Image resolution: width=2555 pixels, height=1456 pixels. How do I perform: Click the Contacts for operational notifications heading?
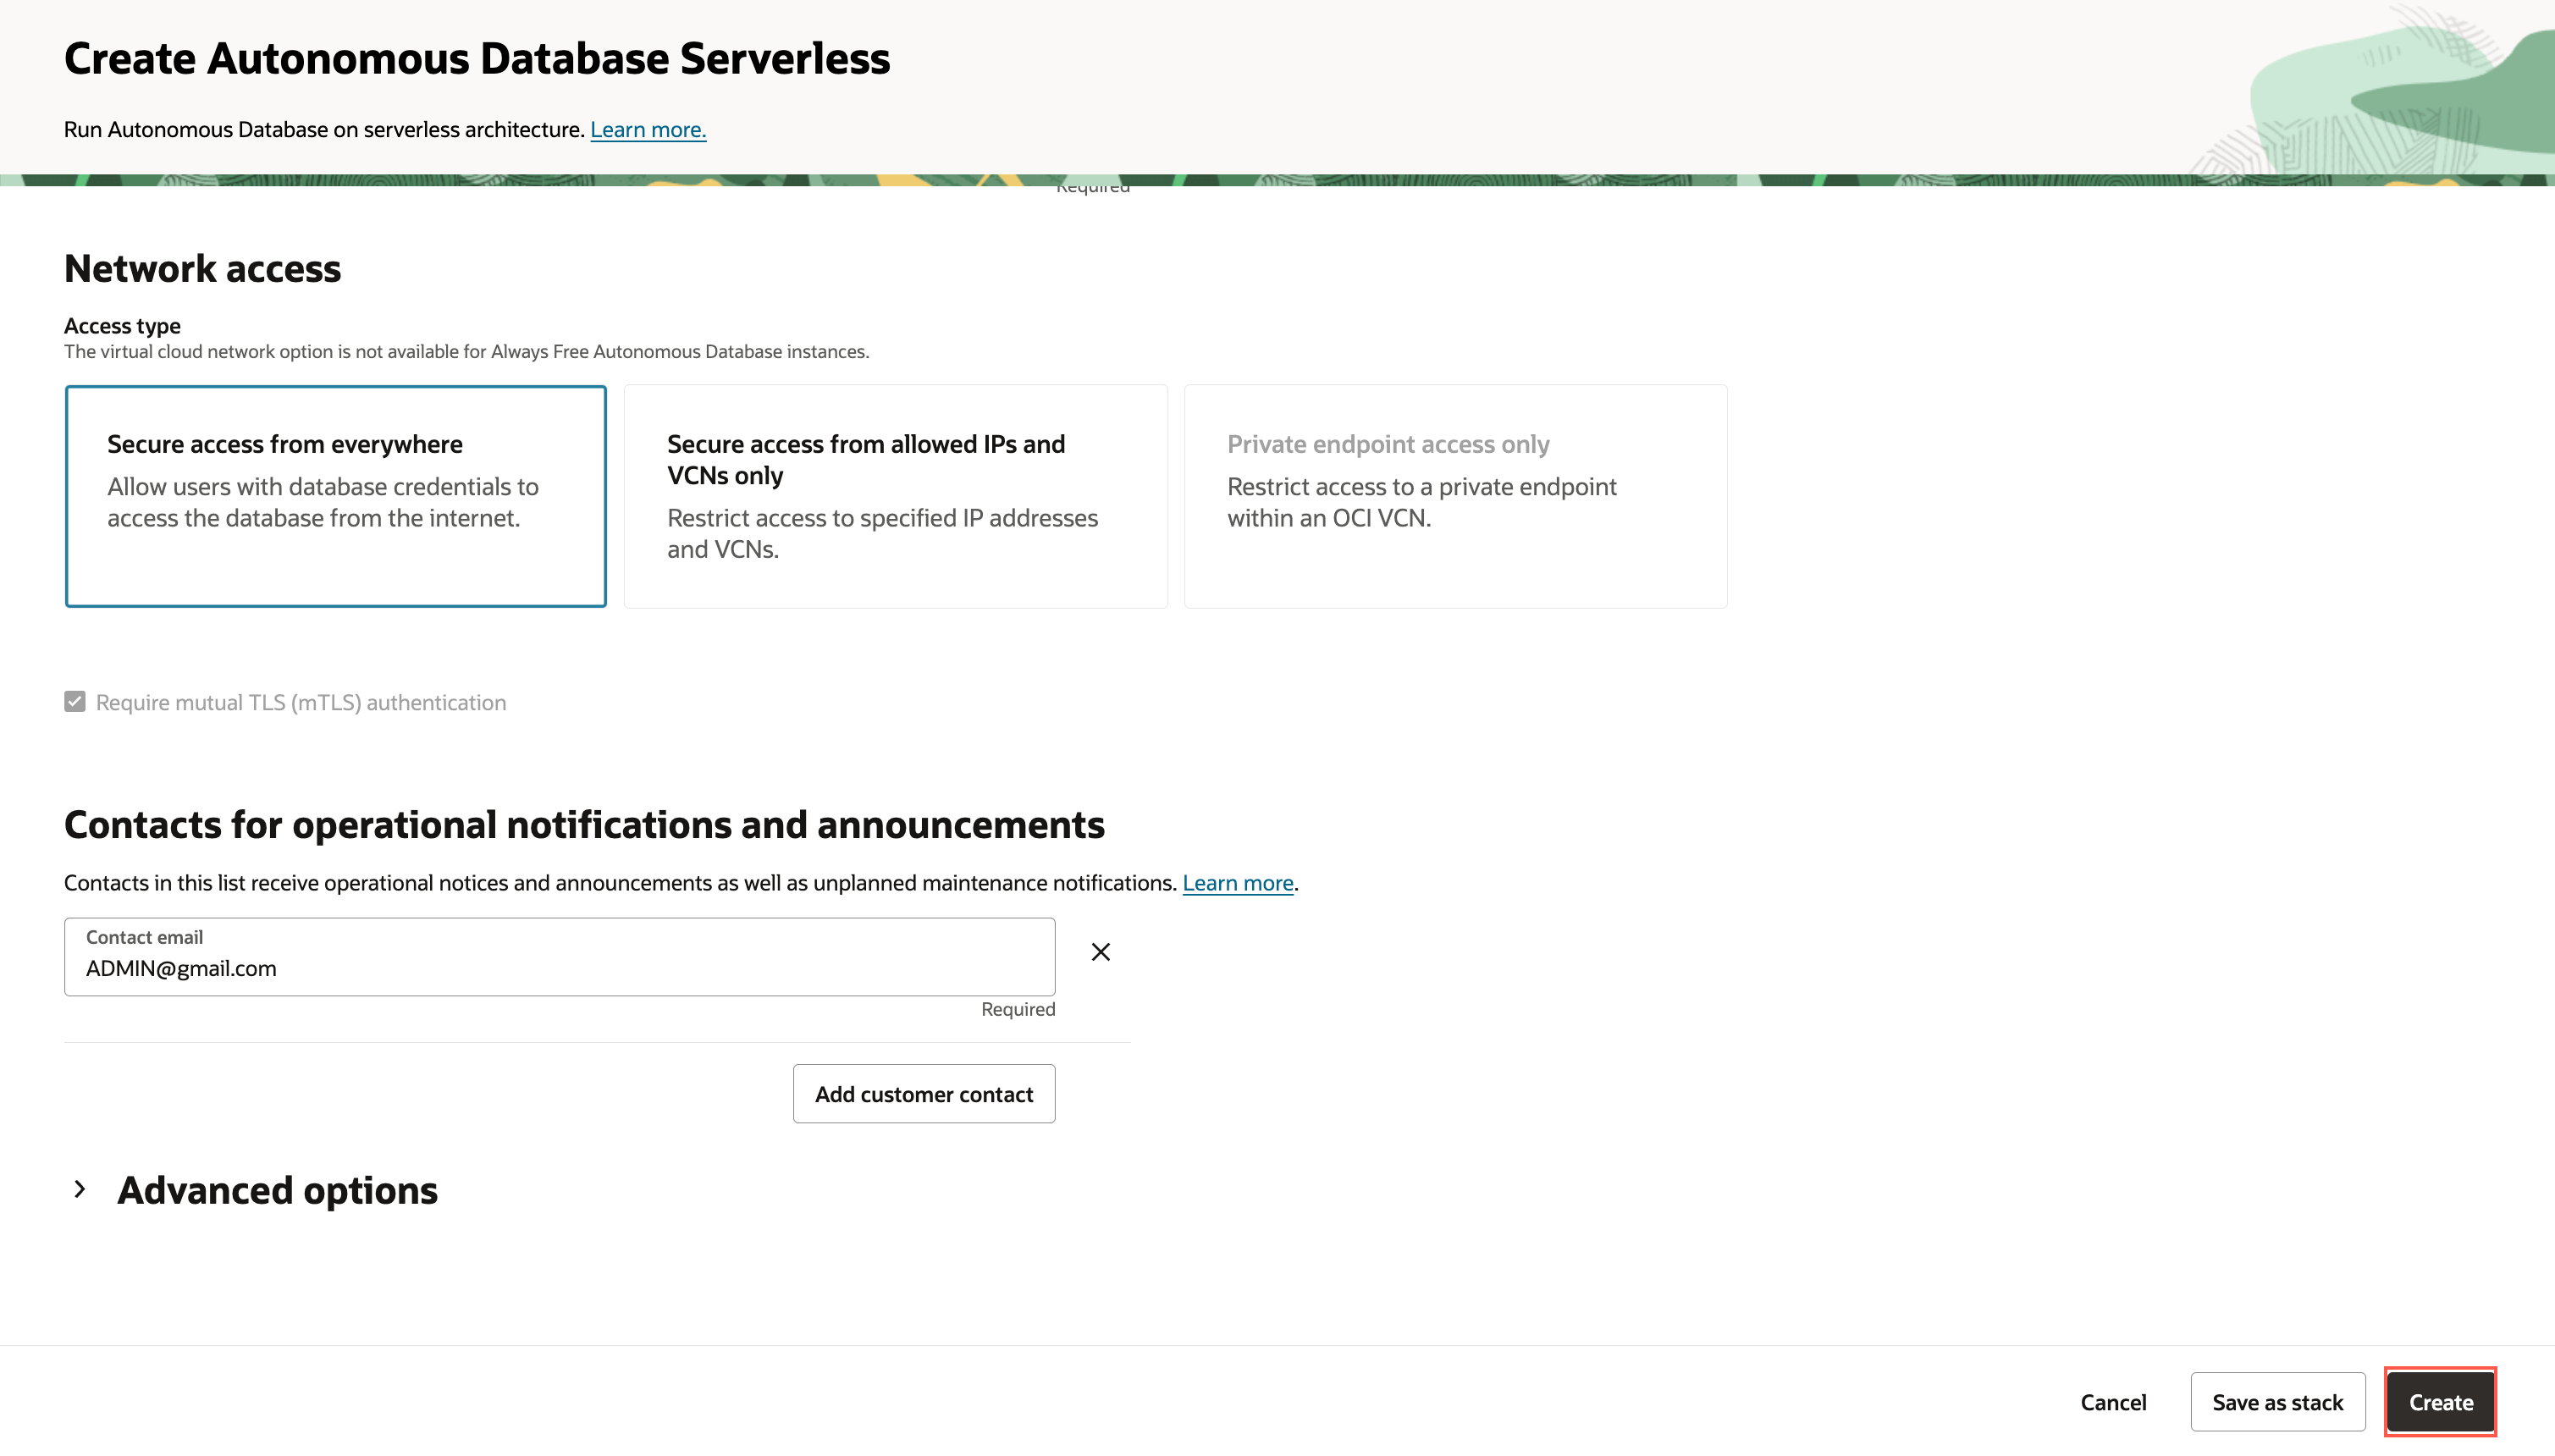(583, 824)
